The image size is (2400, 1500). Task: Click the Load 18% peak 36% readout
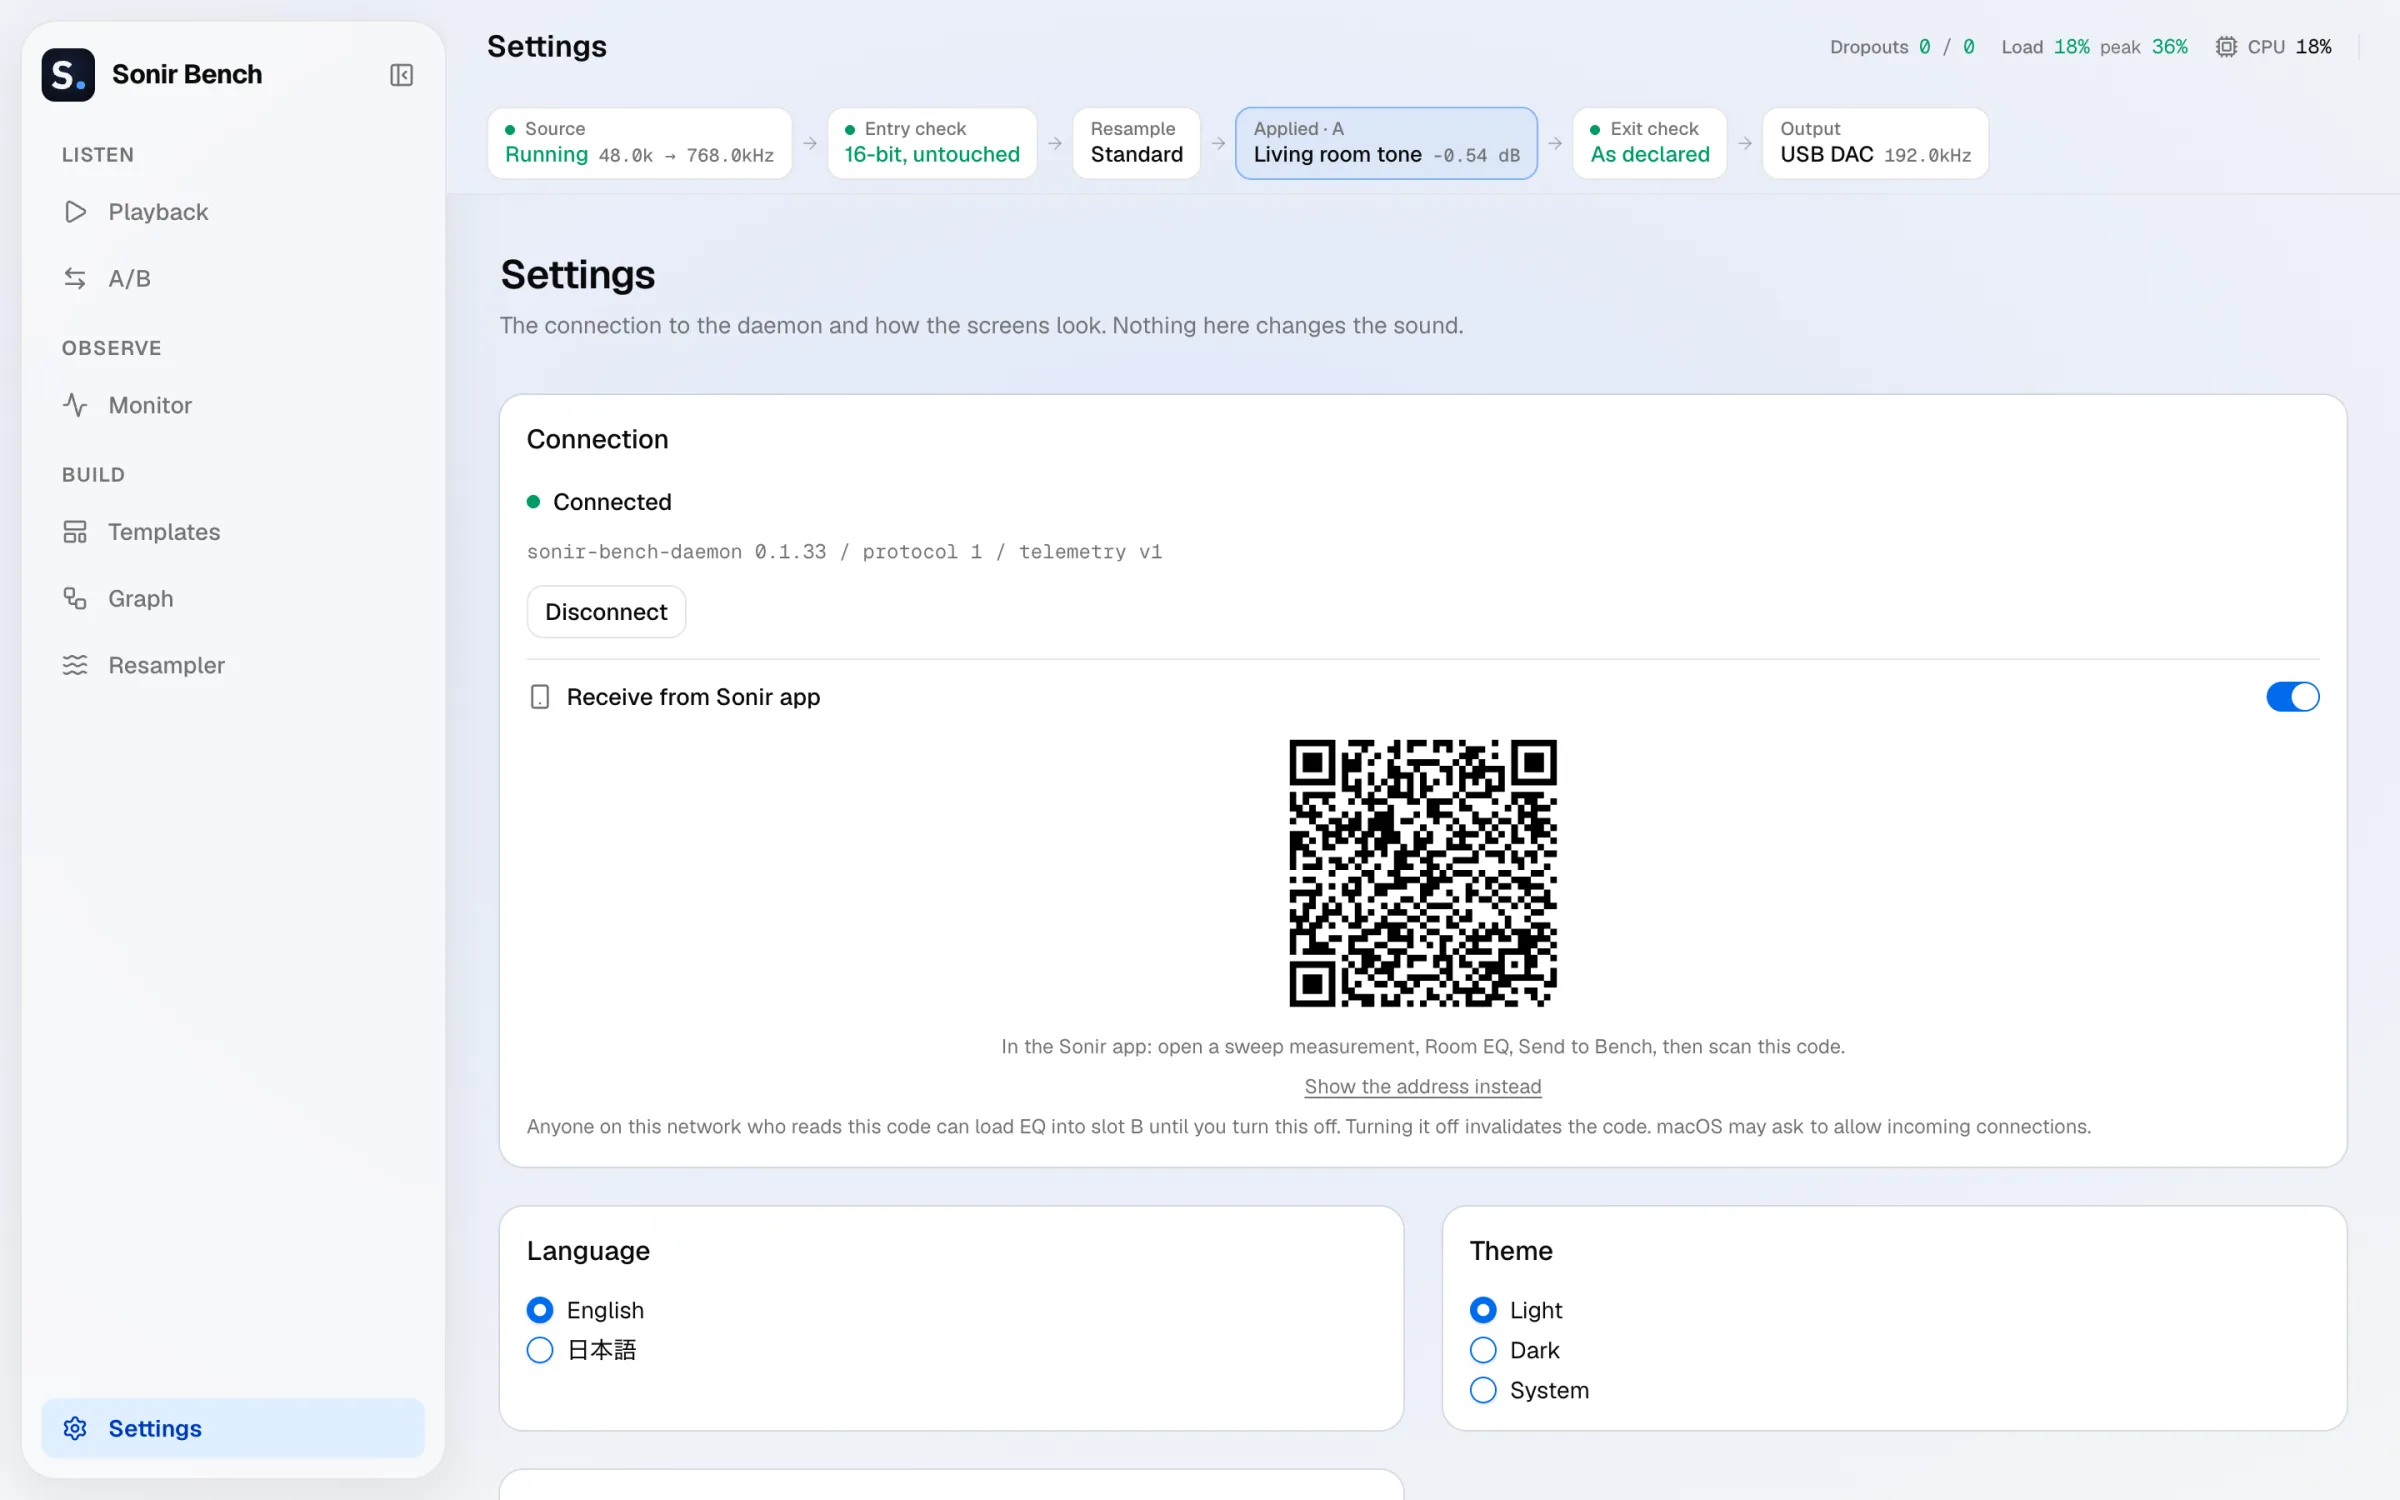pyautogui.click(x=2094, y=47)
